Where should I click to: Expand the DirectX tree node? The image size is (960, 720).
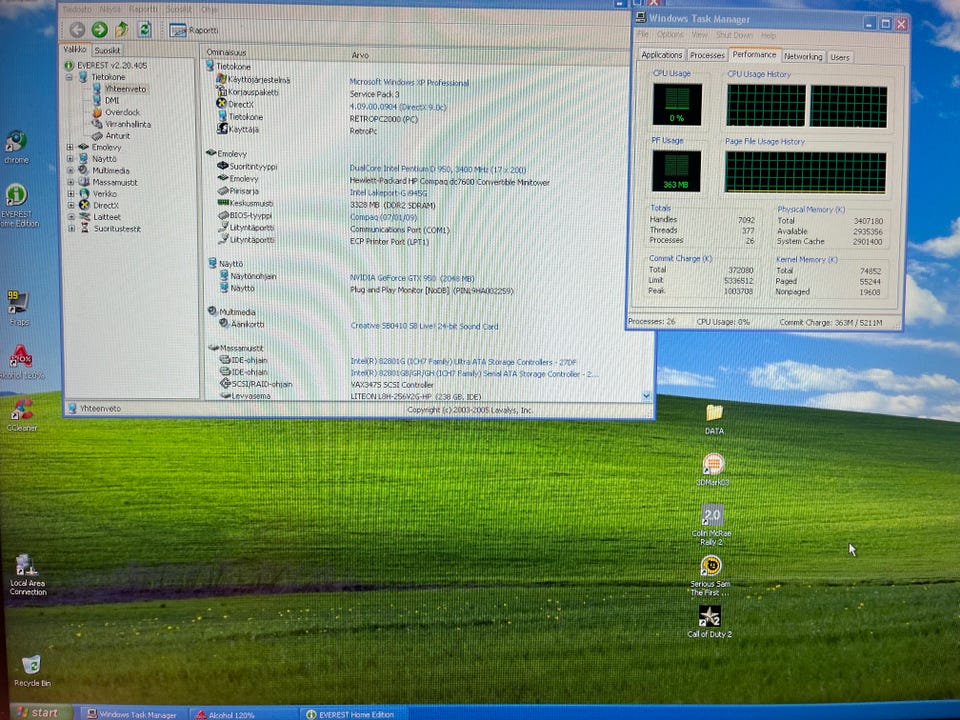coord(71,205)
